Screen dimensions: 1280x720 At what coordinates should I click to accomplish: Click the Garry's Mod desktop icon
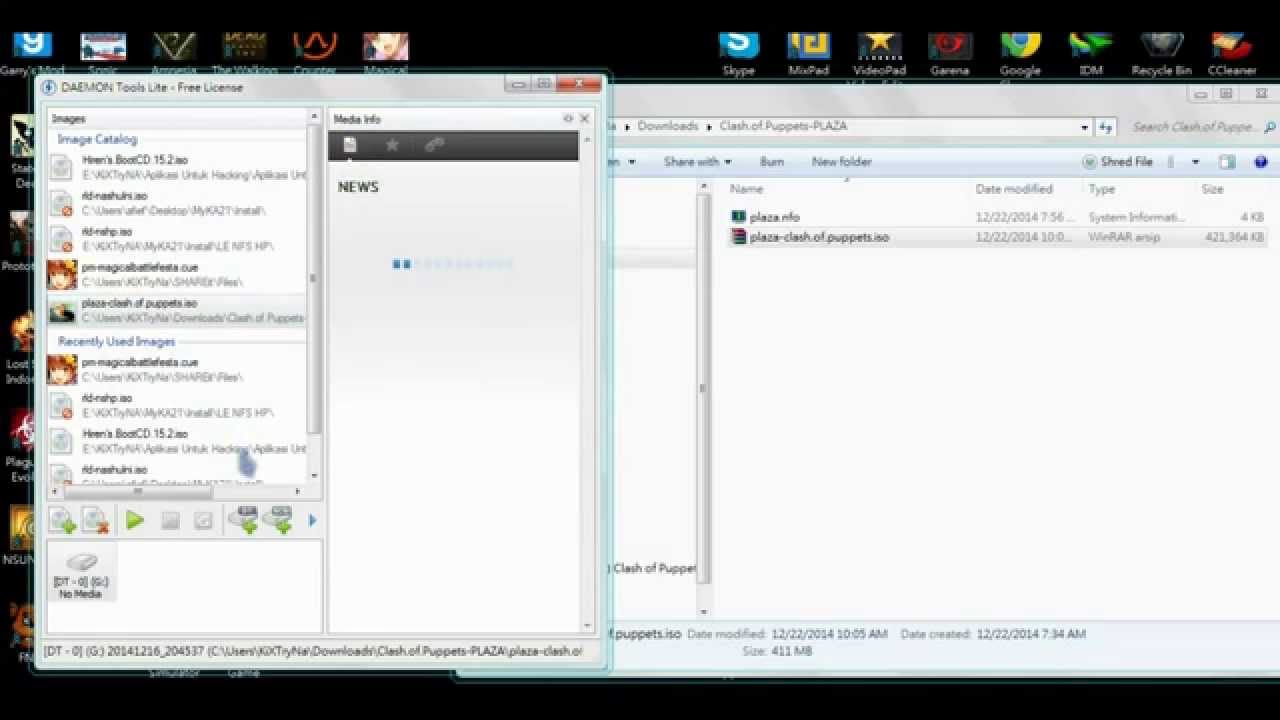click(x=33, y=54)
